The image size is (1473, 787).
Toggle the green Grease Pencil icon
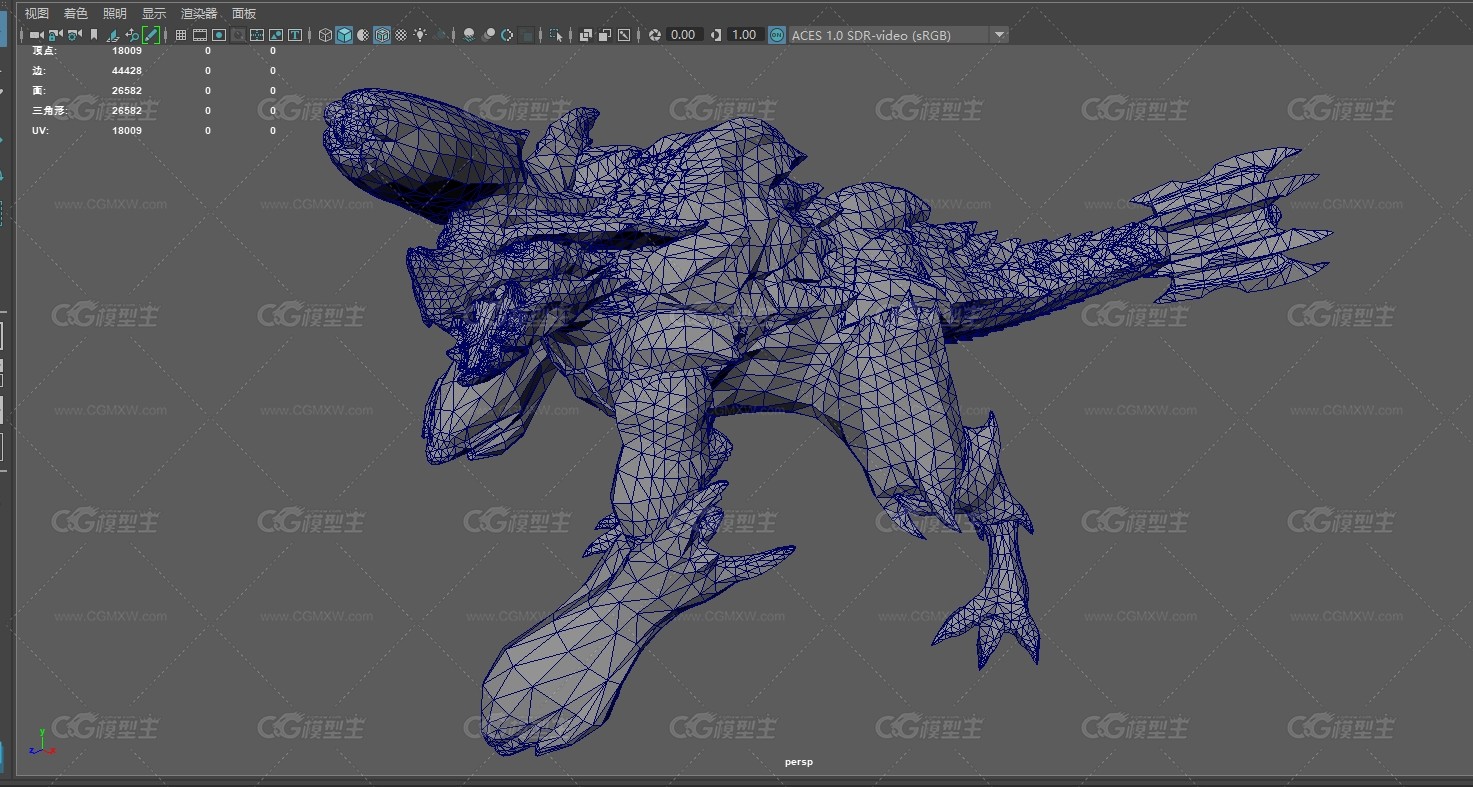point(151,35)
